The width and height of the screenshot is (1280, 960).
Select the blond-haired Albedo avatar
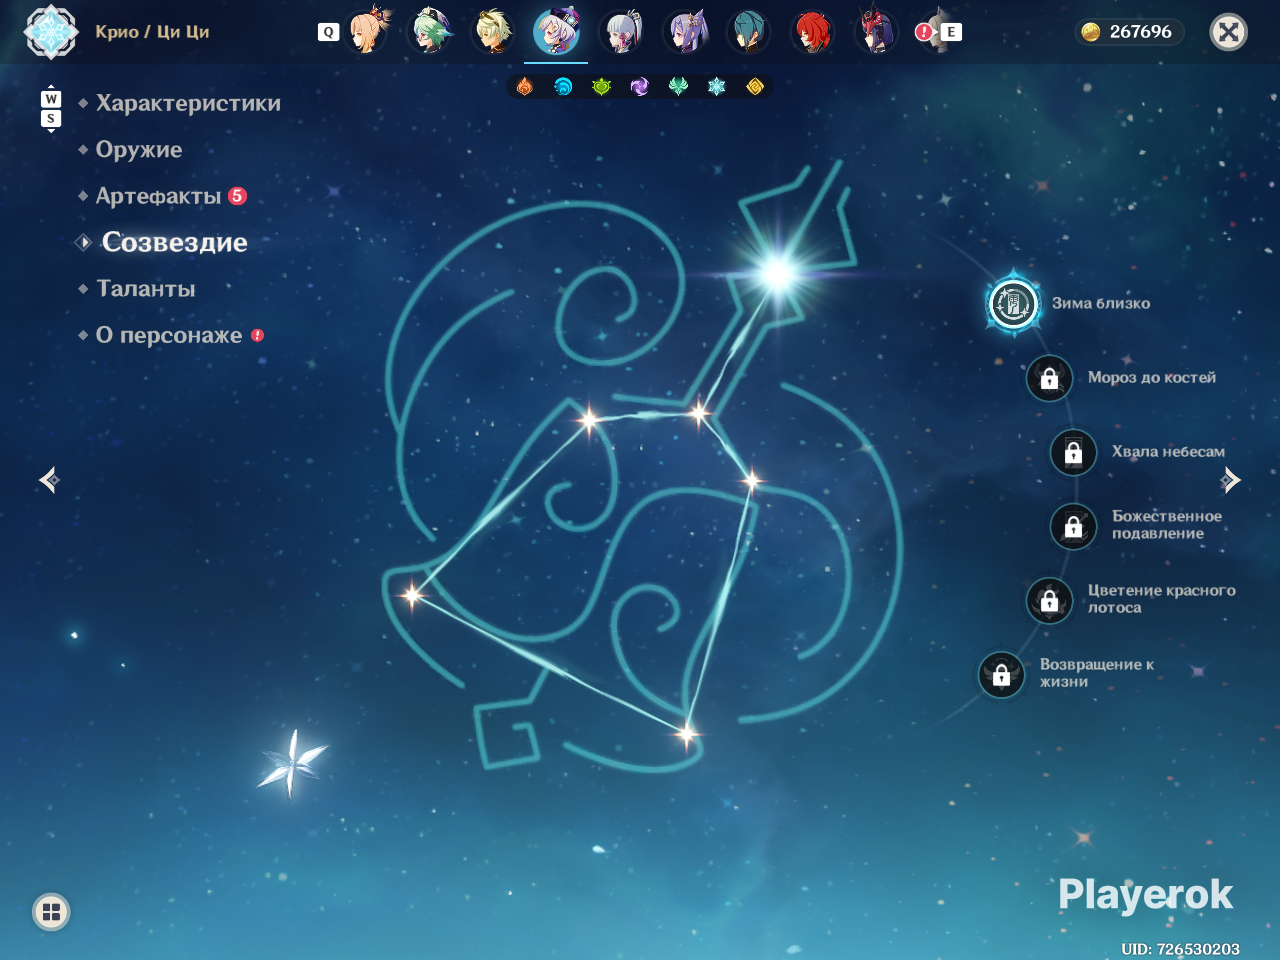[493, 31]
